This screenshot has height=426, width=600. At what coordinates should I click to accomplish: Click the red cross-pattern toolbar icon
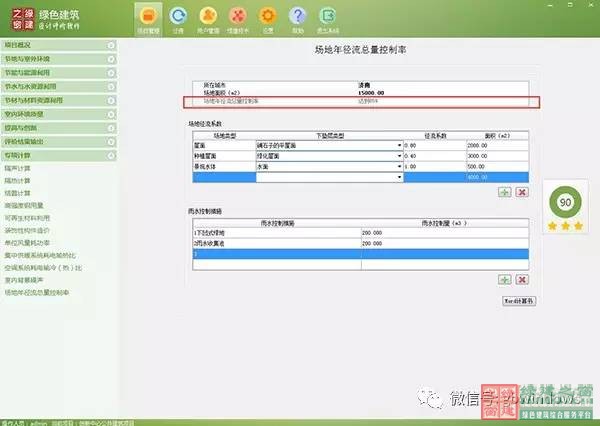click(238, 17)
